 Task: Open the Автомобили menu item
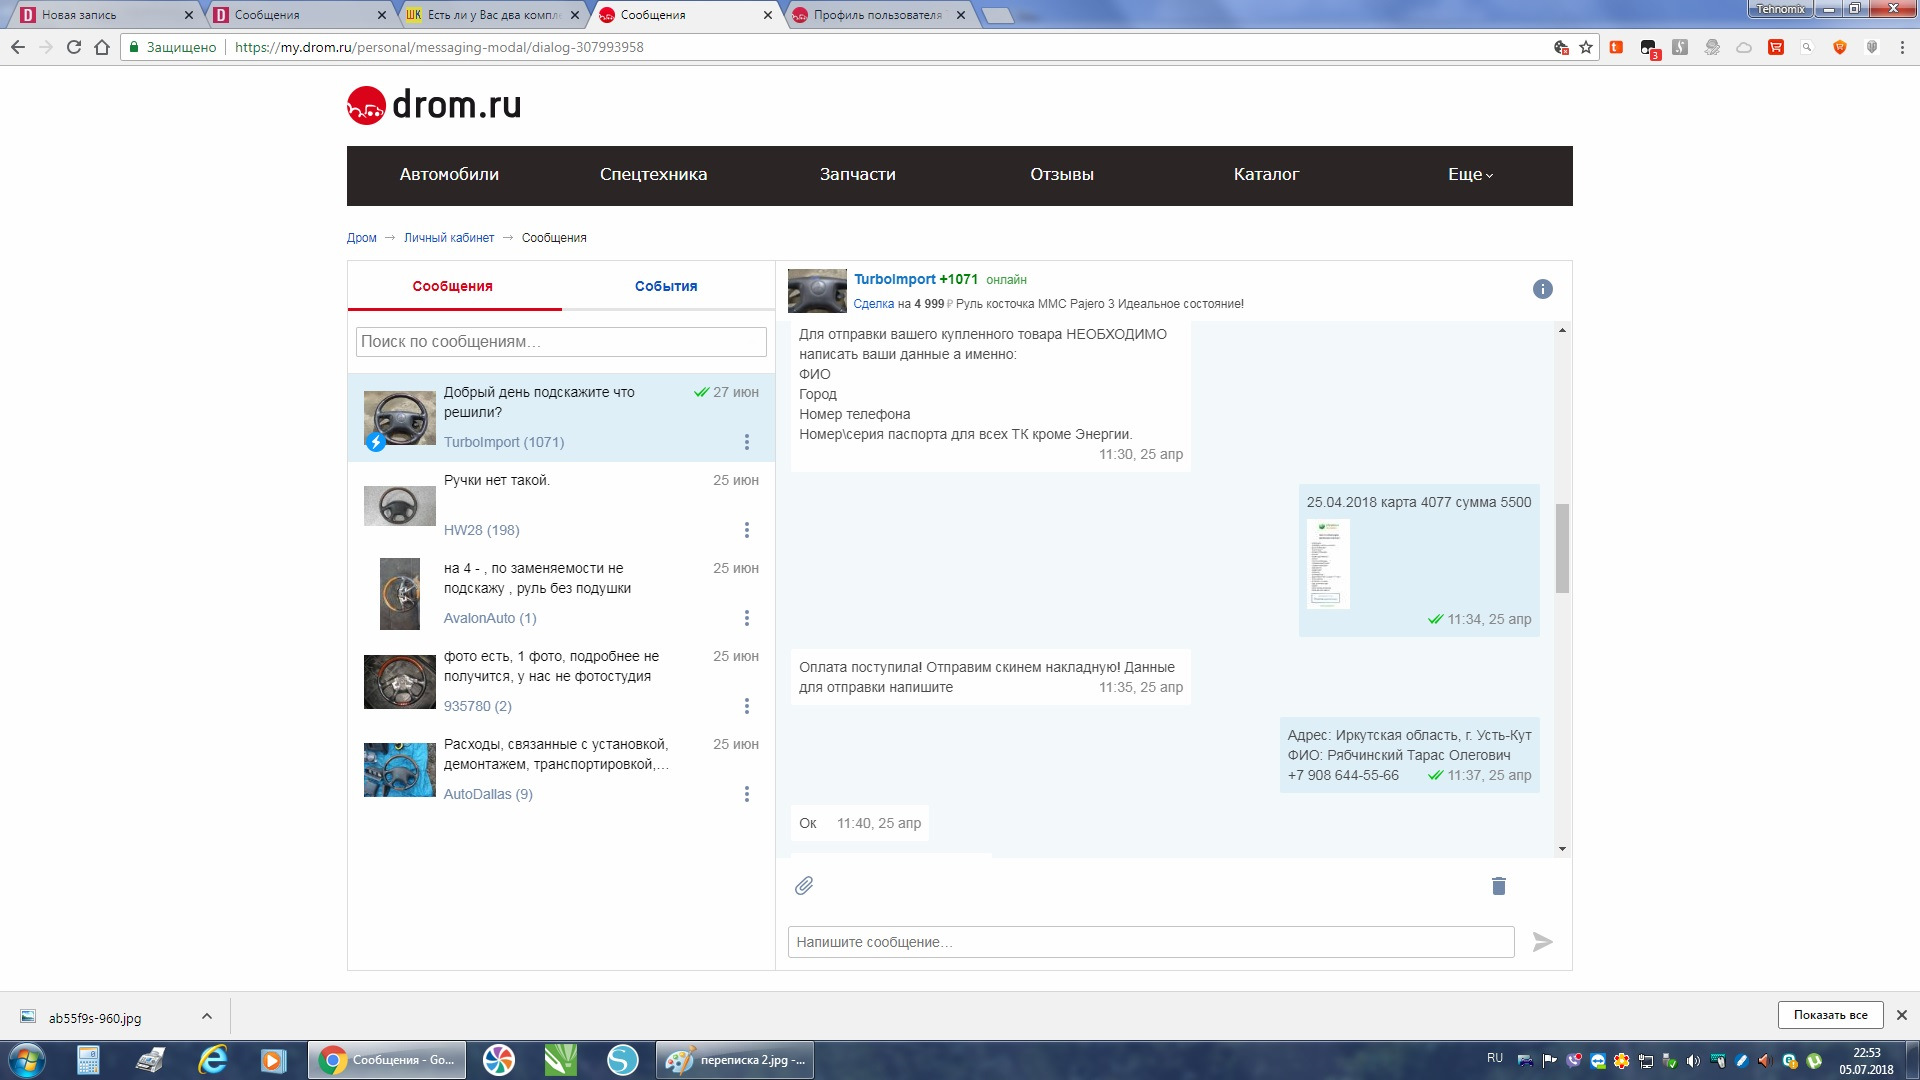click(x=449, y=175)
